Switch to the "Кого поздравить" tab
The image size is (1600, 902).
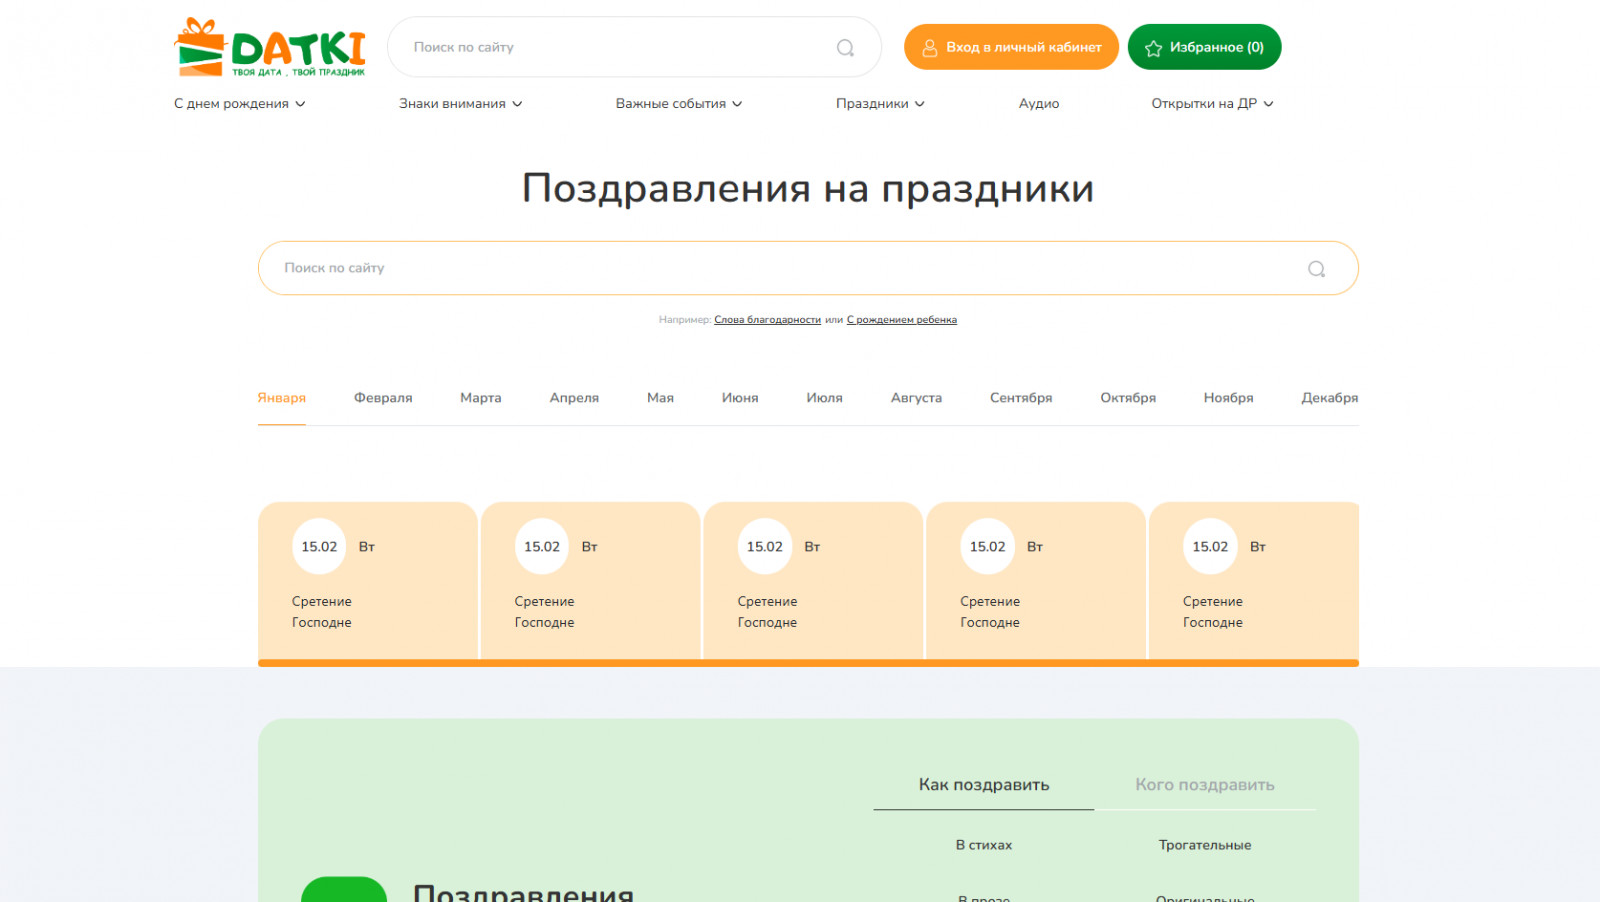[1205, 785]
